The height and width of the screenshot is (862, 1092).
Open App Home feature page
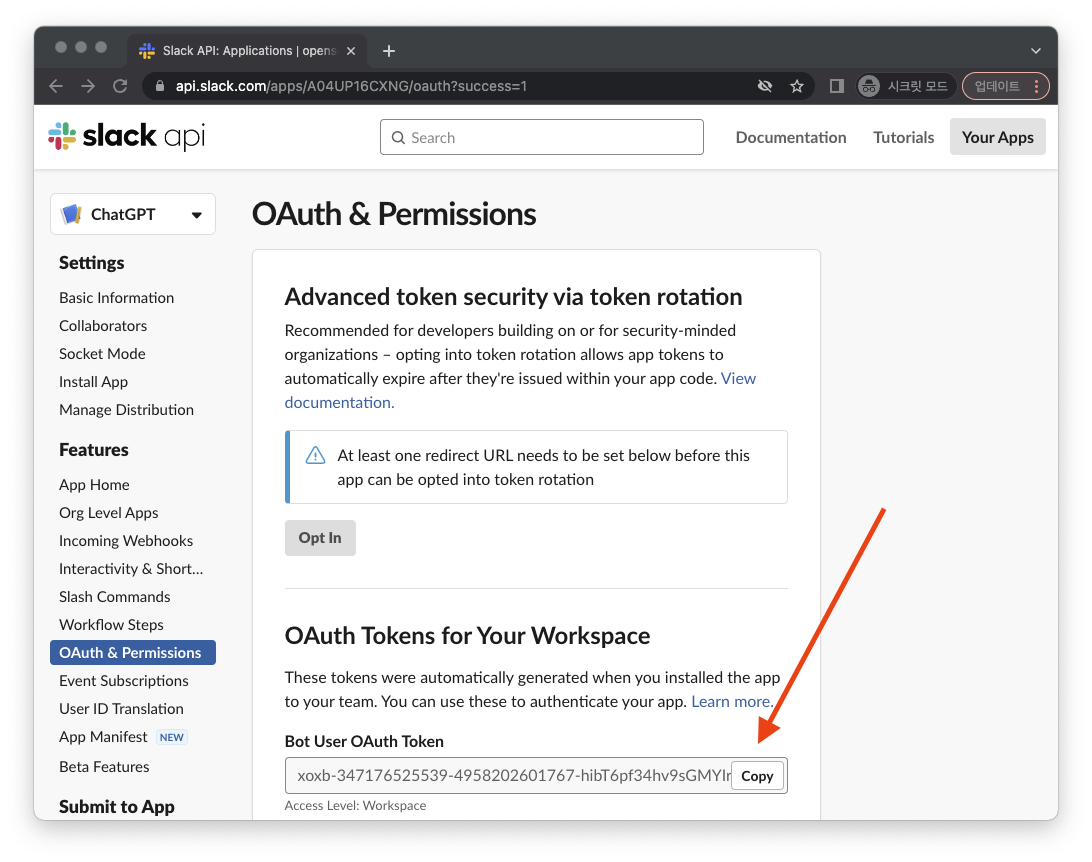coord(94,485)
